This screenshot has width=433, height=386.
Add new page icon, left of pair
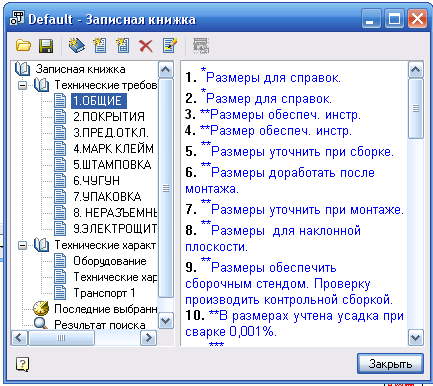(x=100, y=45)
